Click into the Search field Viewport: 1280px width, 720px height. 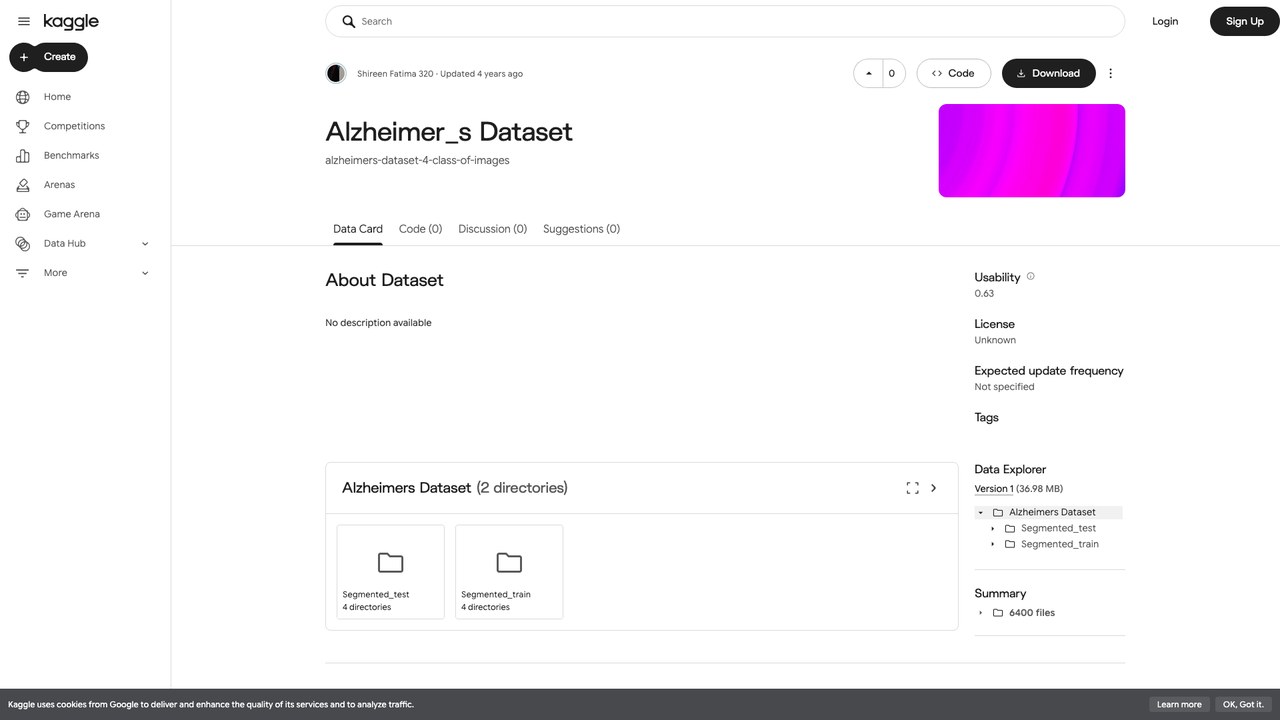725,21
